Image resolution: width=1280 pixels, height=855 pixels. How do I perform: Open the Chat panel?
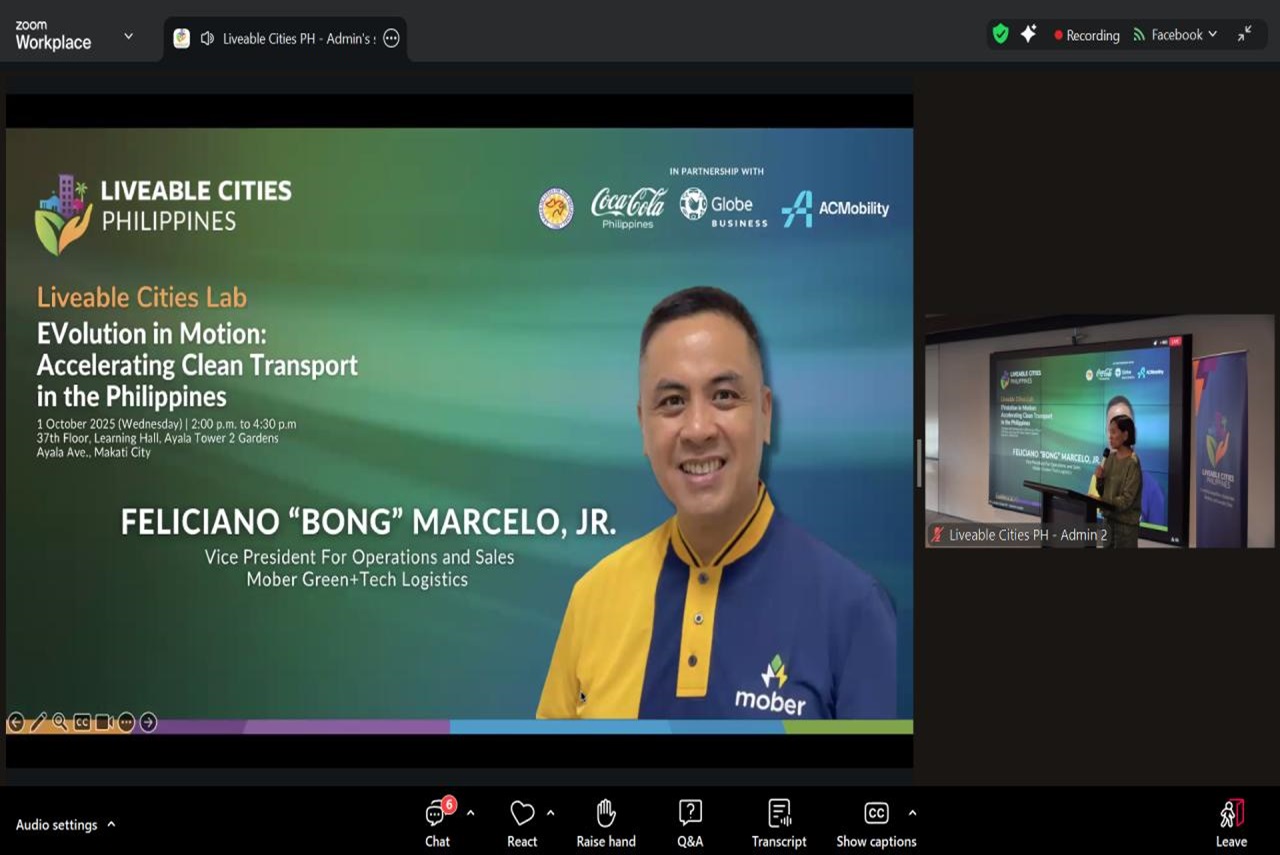(437, 823)
